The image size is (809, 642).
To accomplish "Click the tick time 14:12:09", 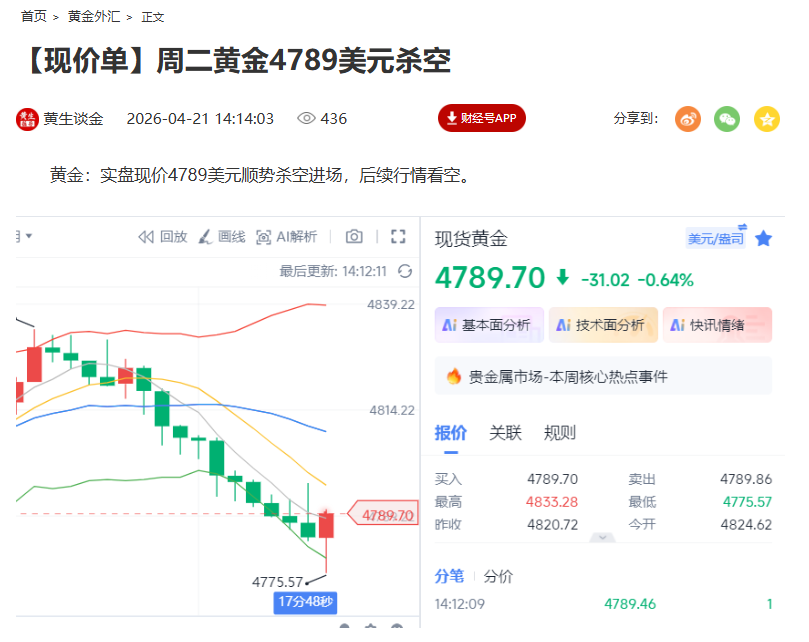I will 460,604.
